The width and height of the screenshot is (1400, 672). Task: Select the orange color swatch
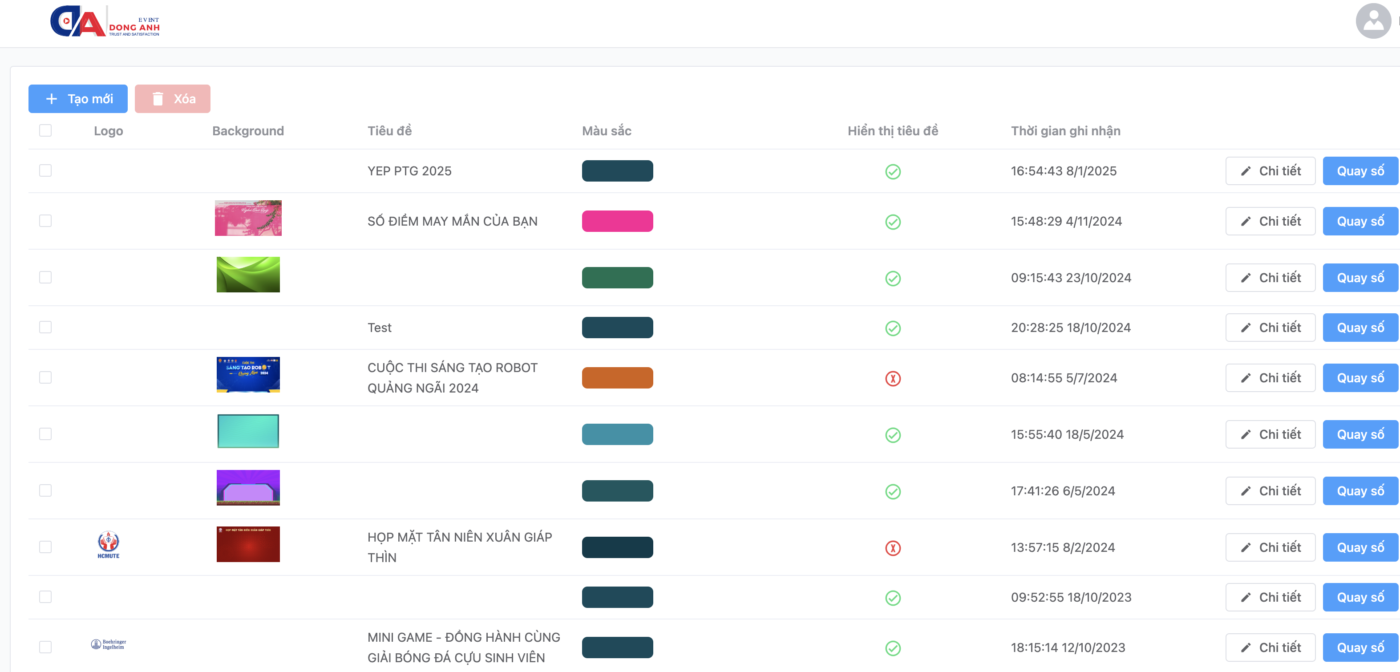[x=617, y=378]
